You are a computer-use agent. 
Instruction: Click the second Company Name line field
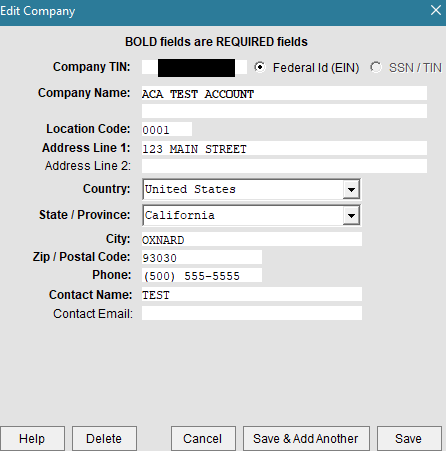[284, 111]
